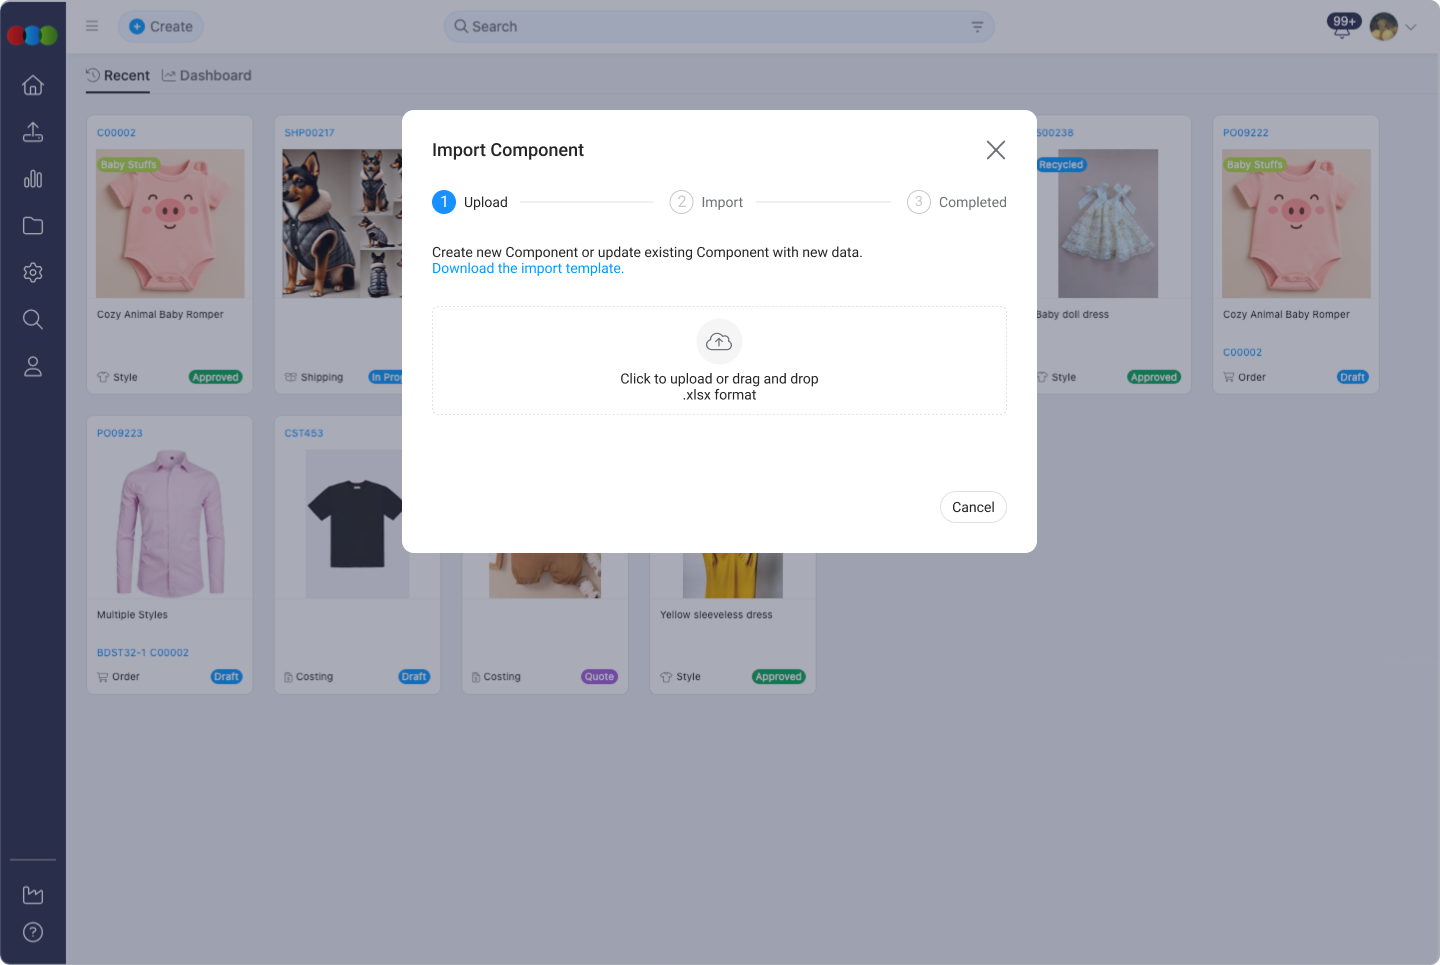This screenshot has width=1440, height=965.
Task: Open the factory section near sidebar bottom
Action: click(33, 895)
